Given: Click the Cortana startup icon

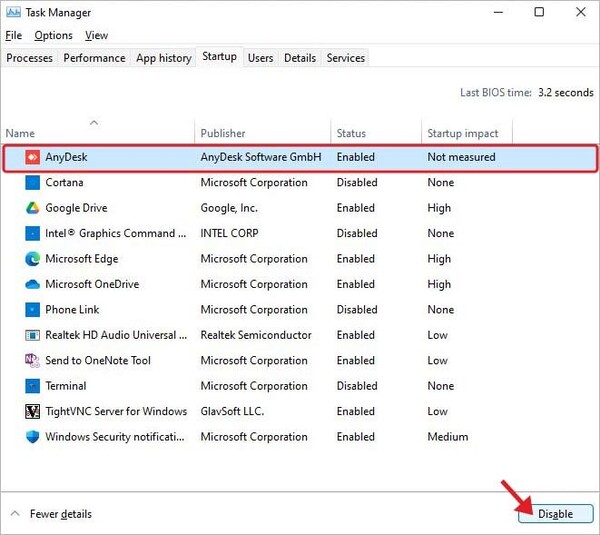Looking at the screenshot, I should 33,183.
